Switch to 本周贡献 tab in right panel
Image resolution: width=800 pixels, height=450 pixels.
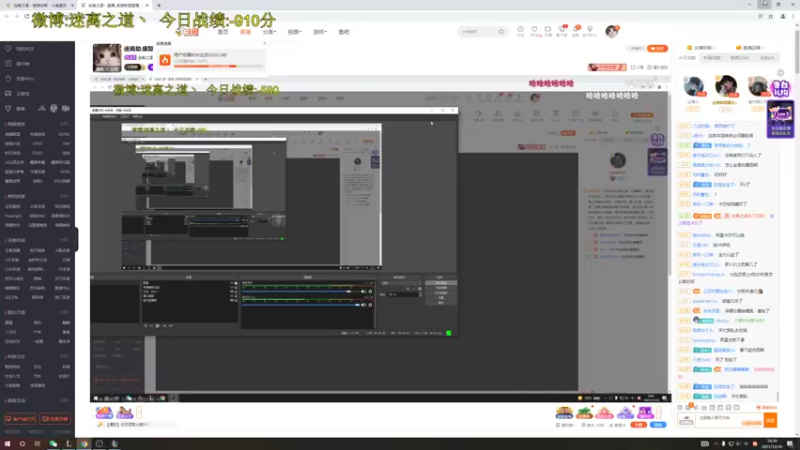click(x=712, y=58)
